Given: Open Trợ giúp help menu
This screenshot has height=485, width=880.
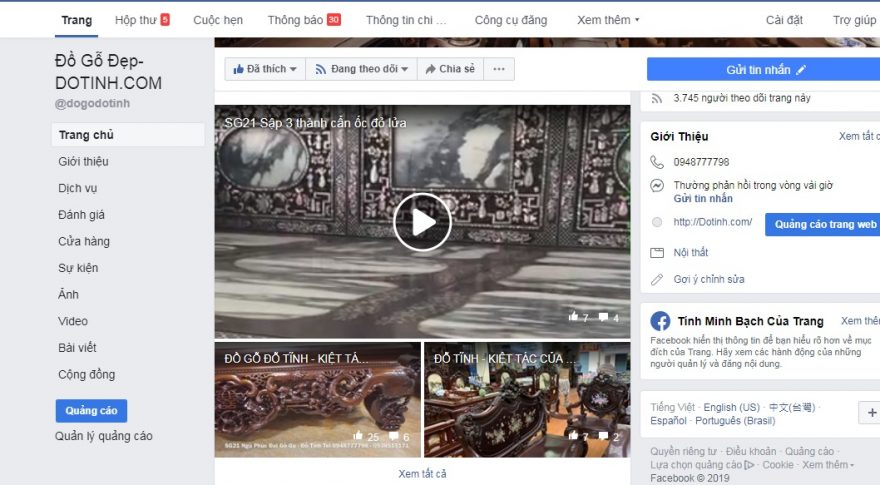Looking at the screenshot, I should pyautogui.click(x=854, y=20).
